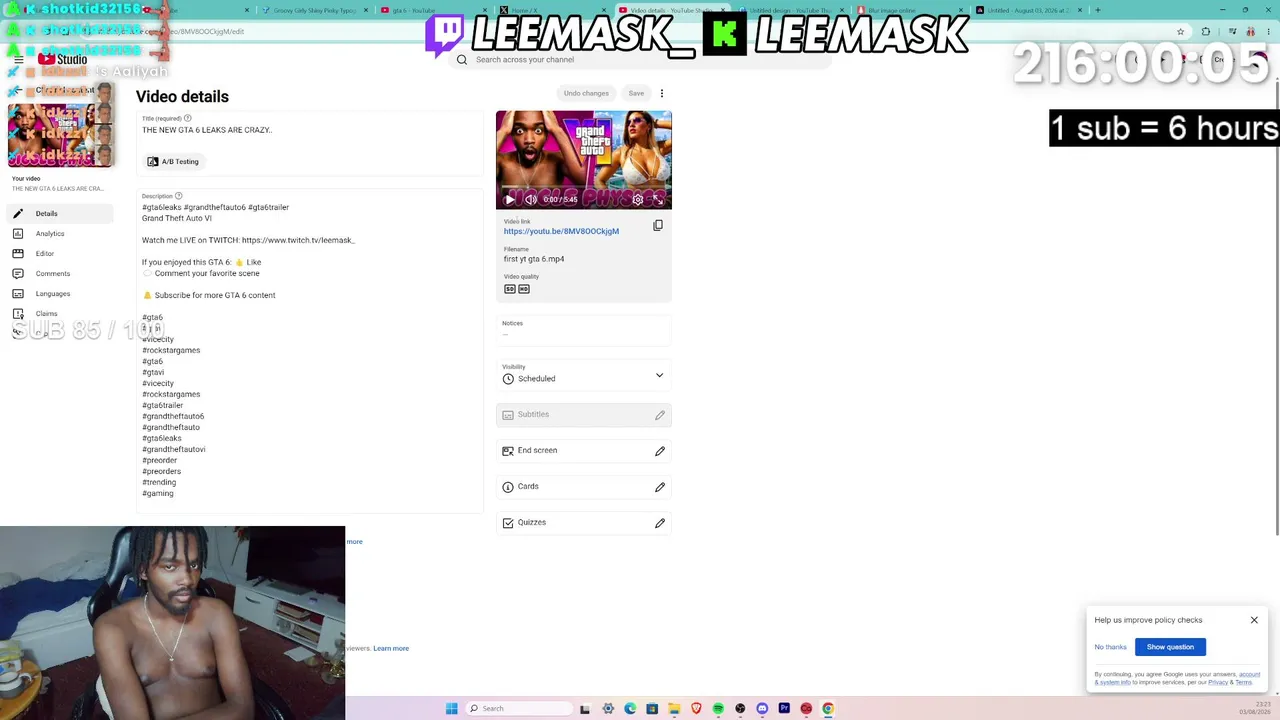Click Show question in policy popup

1170,647
